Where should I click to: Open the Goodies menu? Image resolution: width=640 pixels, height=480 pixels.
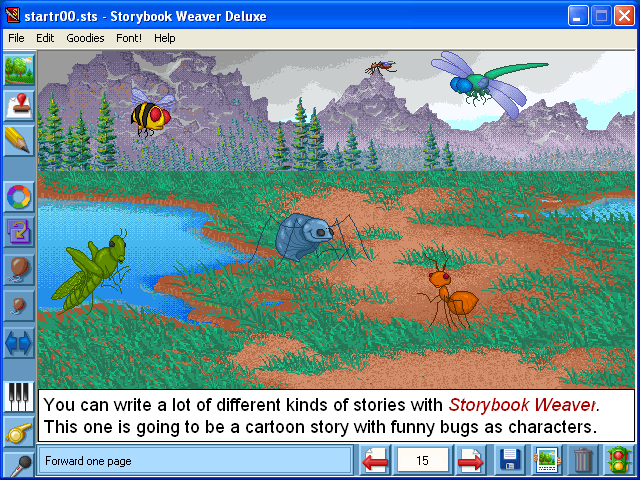85,38
